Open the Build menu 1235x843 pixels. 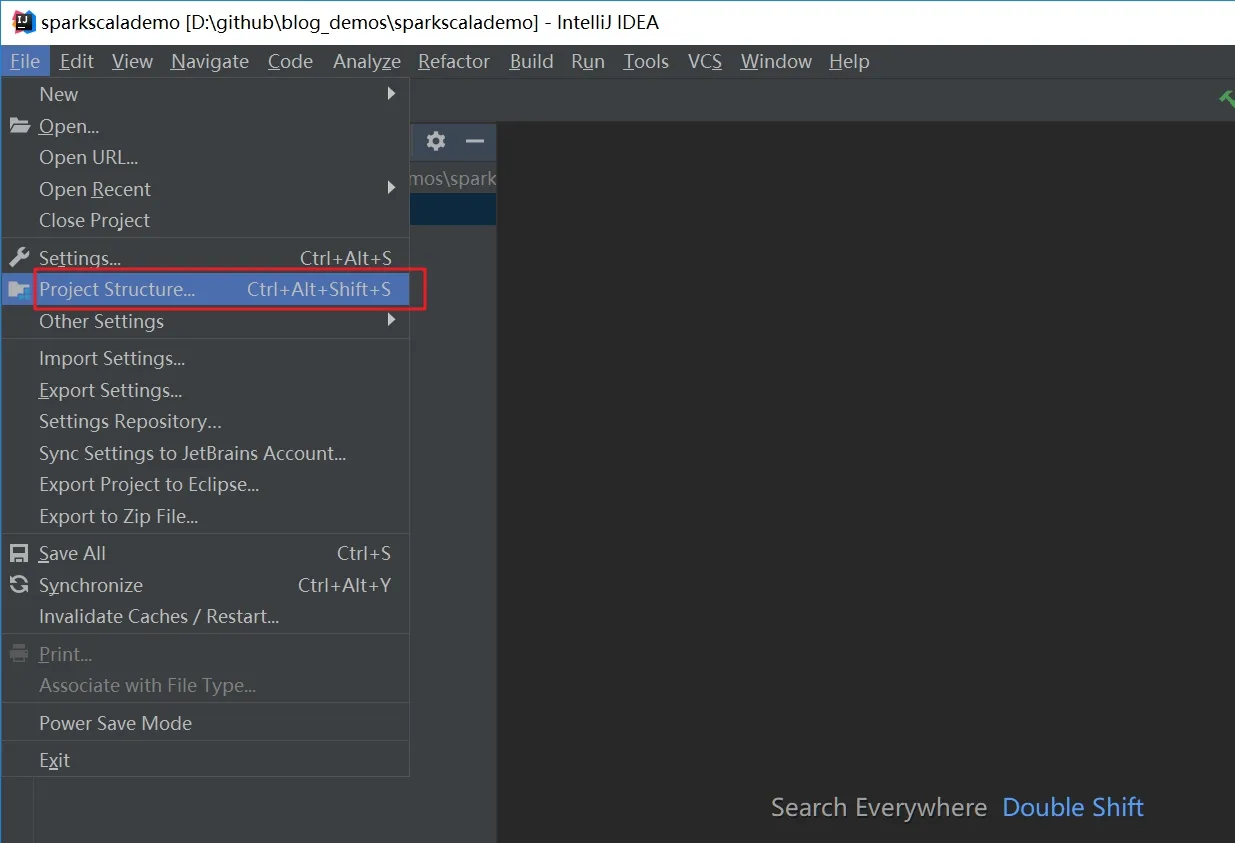pos(531,61)
